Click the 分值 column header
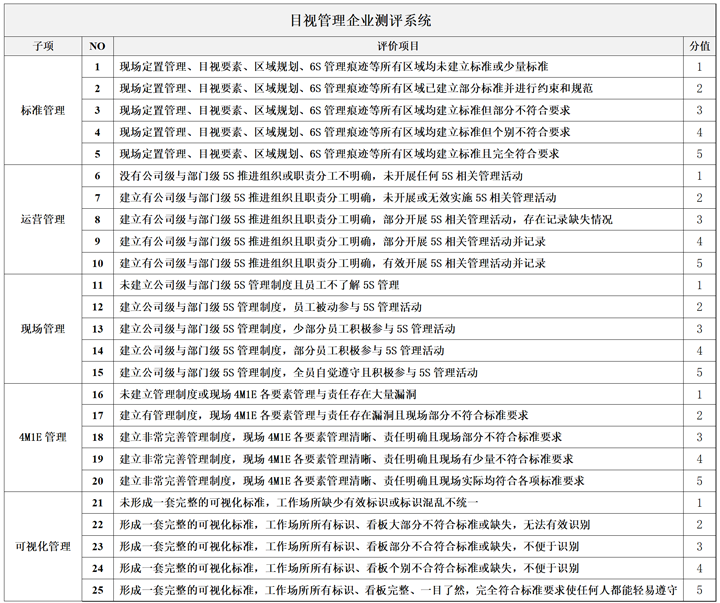 [699, 46]
